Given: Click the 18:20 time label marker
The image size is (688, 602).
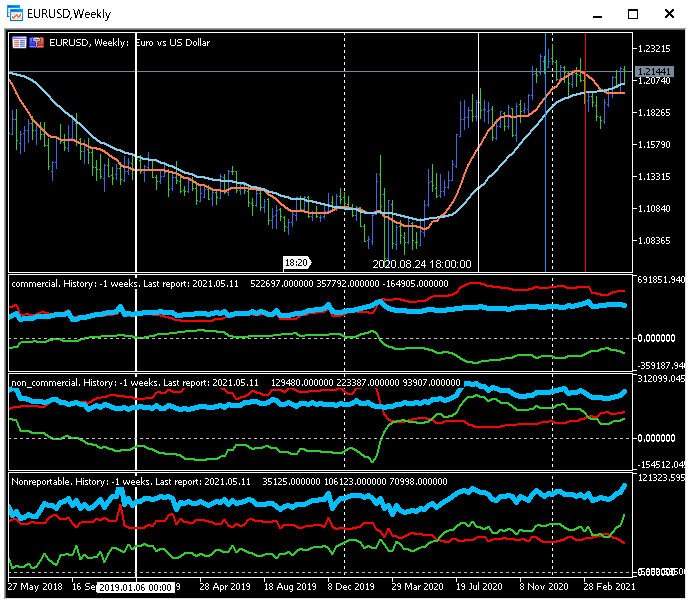Looking at the screenshot, I should [x=297, y=262].
